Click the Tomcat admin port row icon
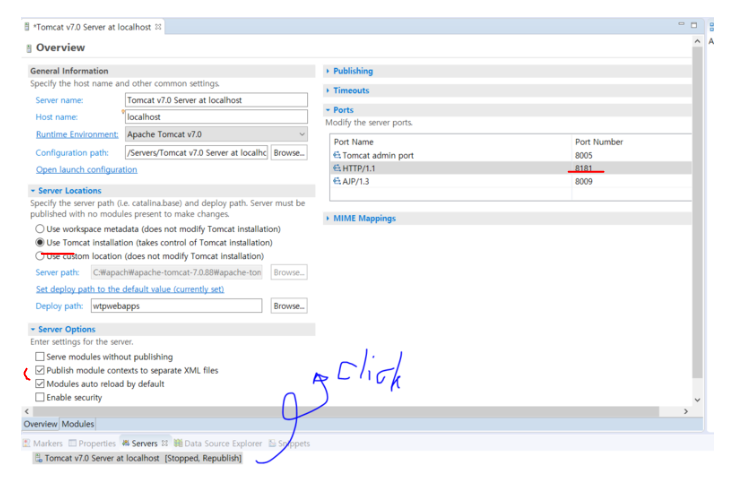The width and height of the screenshot is (738, 487). [337, 155]
